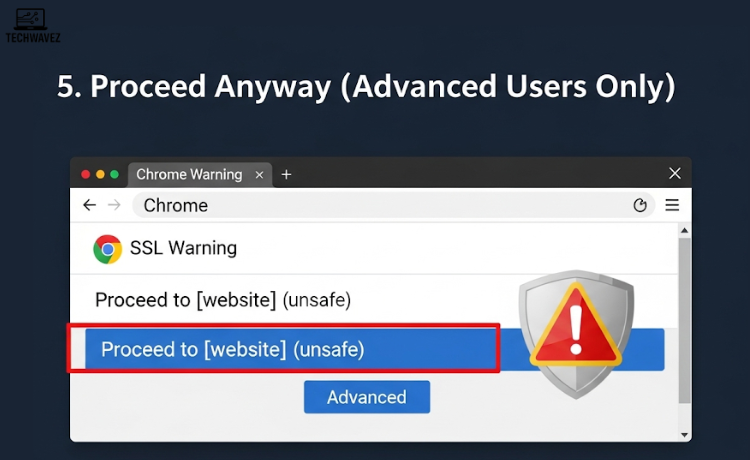Click the Chrome address bar field
750x460 pixels.
pyautogui.click(x=380, y=205)
